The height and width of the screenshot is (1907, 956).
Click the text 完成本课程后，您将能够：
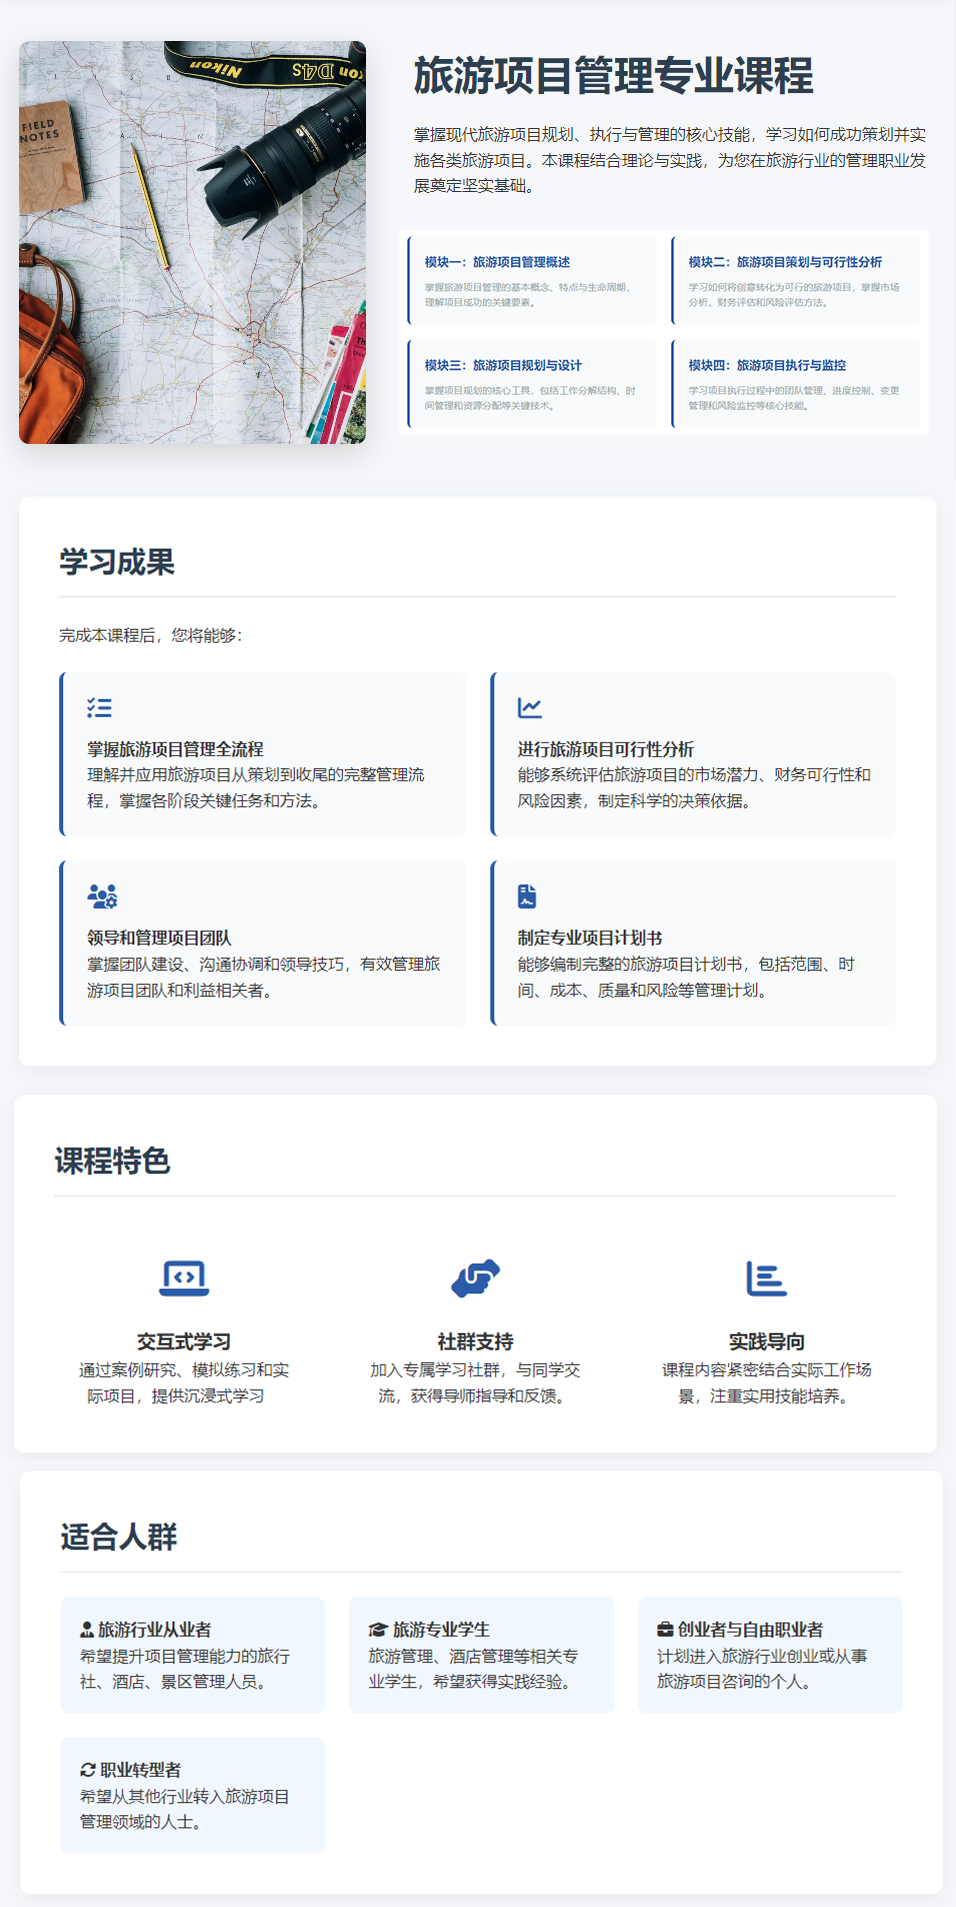click(x=151, y=635)
